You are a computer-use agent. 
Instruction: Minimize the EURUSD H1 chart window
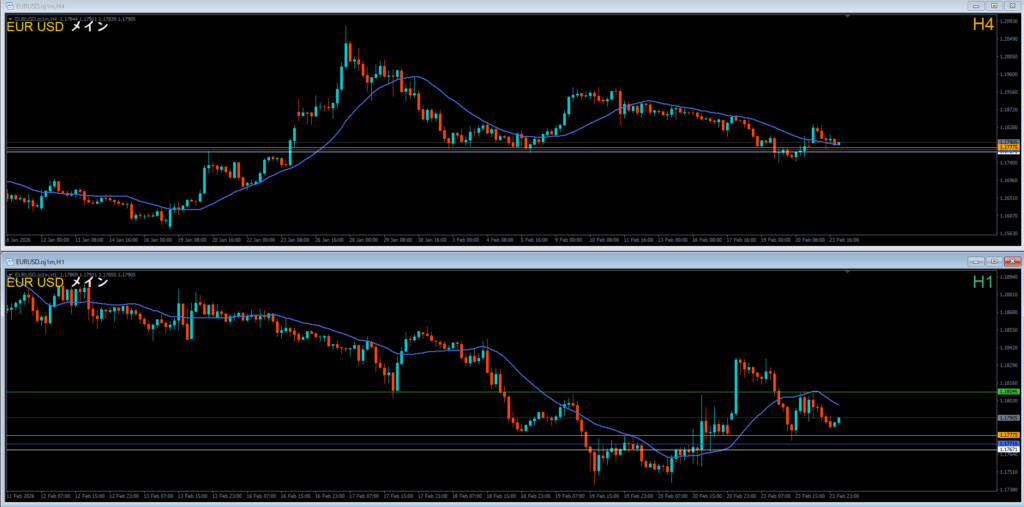(977, 261)
